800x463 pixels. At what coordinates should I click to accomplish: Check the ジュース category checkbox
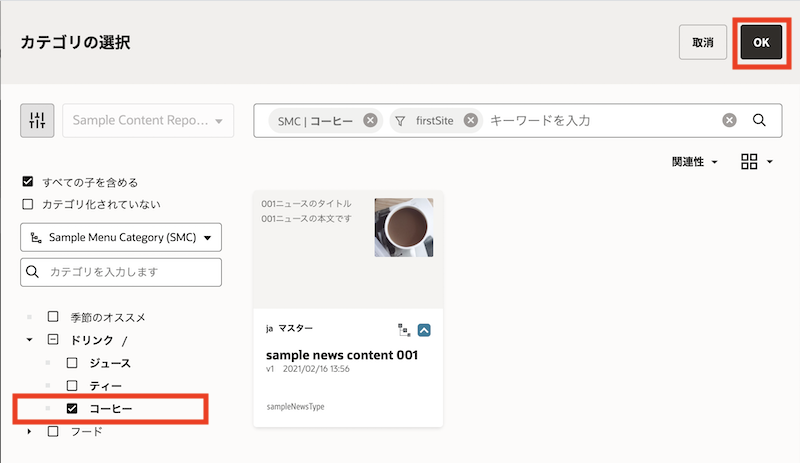72,362
